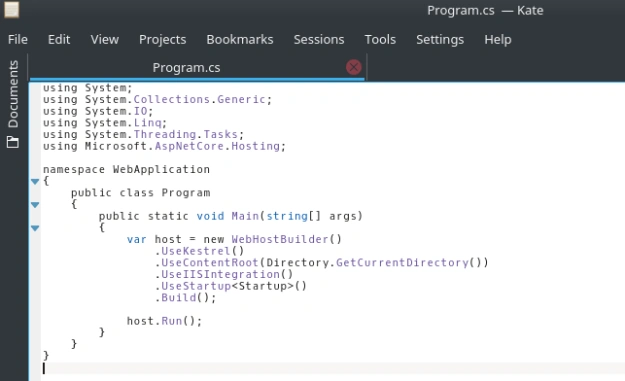This screenshot has width=625, height=381.
Task: Click the '.UseIISIntegration()' line
Action: tap(224, 275)
